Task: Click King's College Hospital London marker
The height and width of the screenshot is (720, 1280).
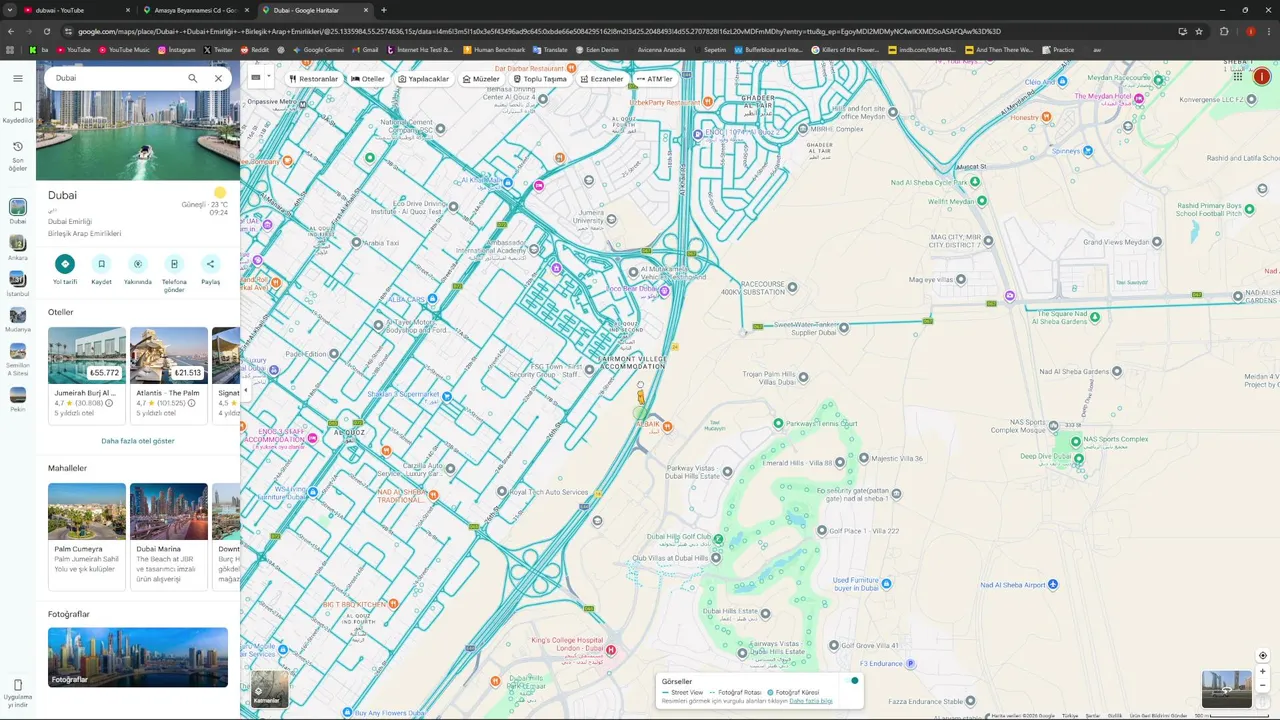Action: 611,650
